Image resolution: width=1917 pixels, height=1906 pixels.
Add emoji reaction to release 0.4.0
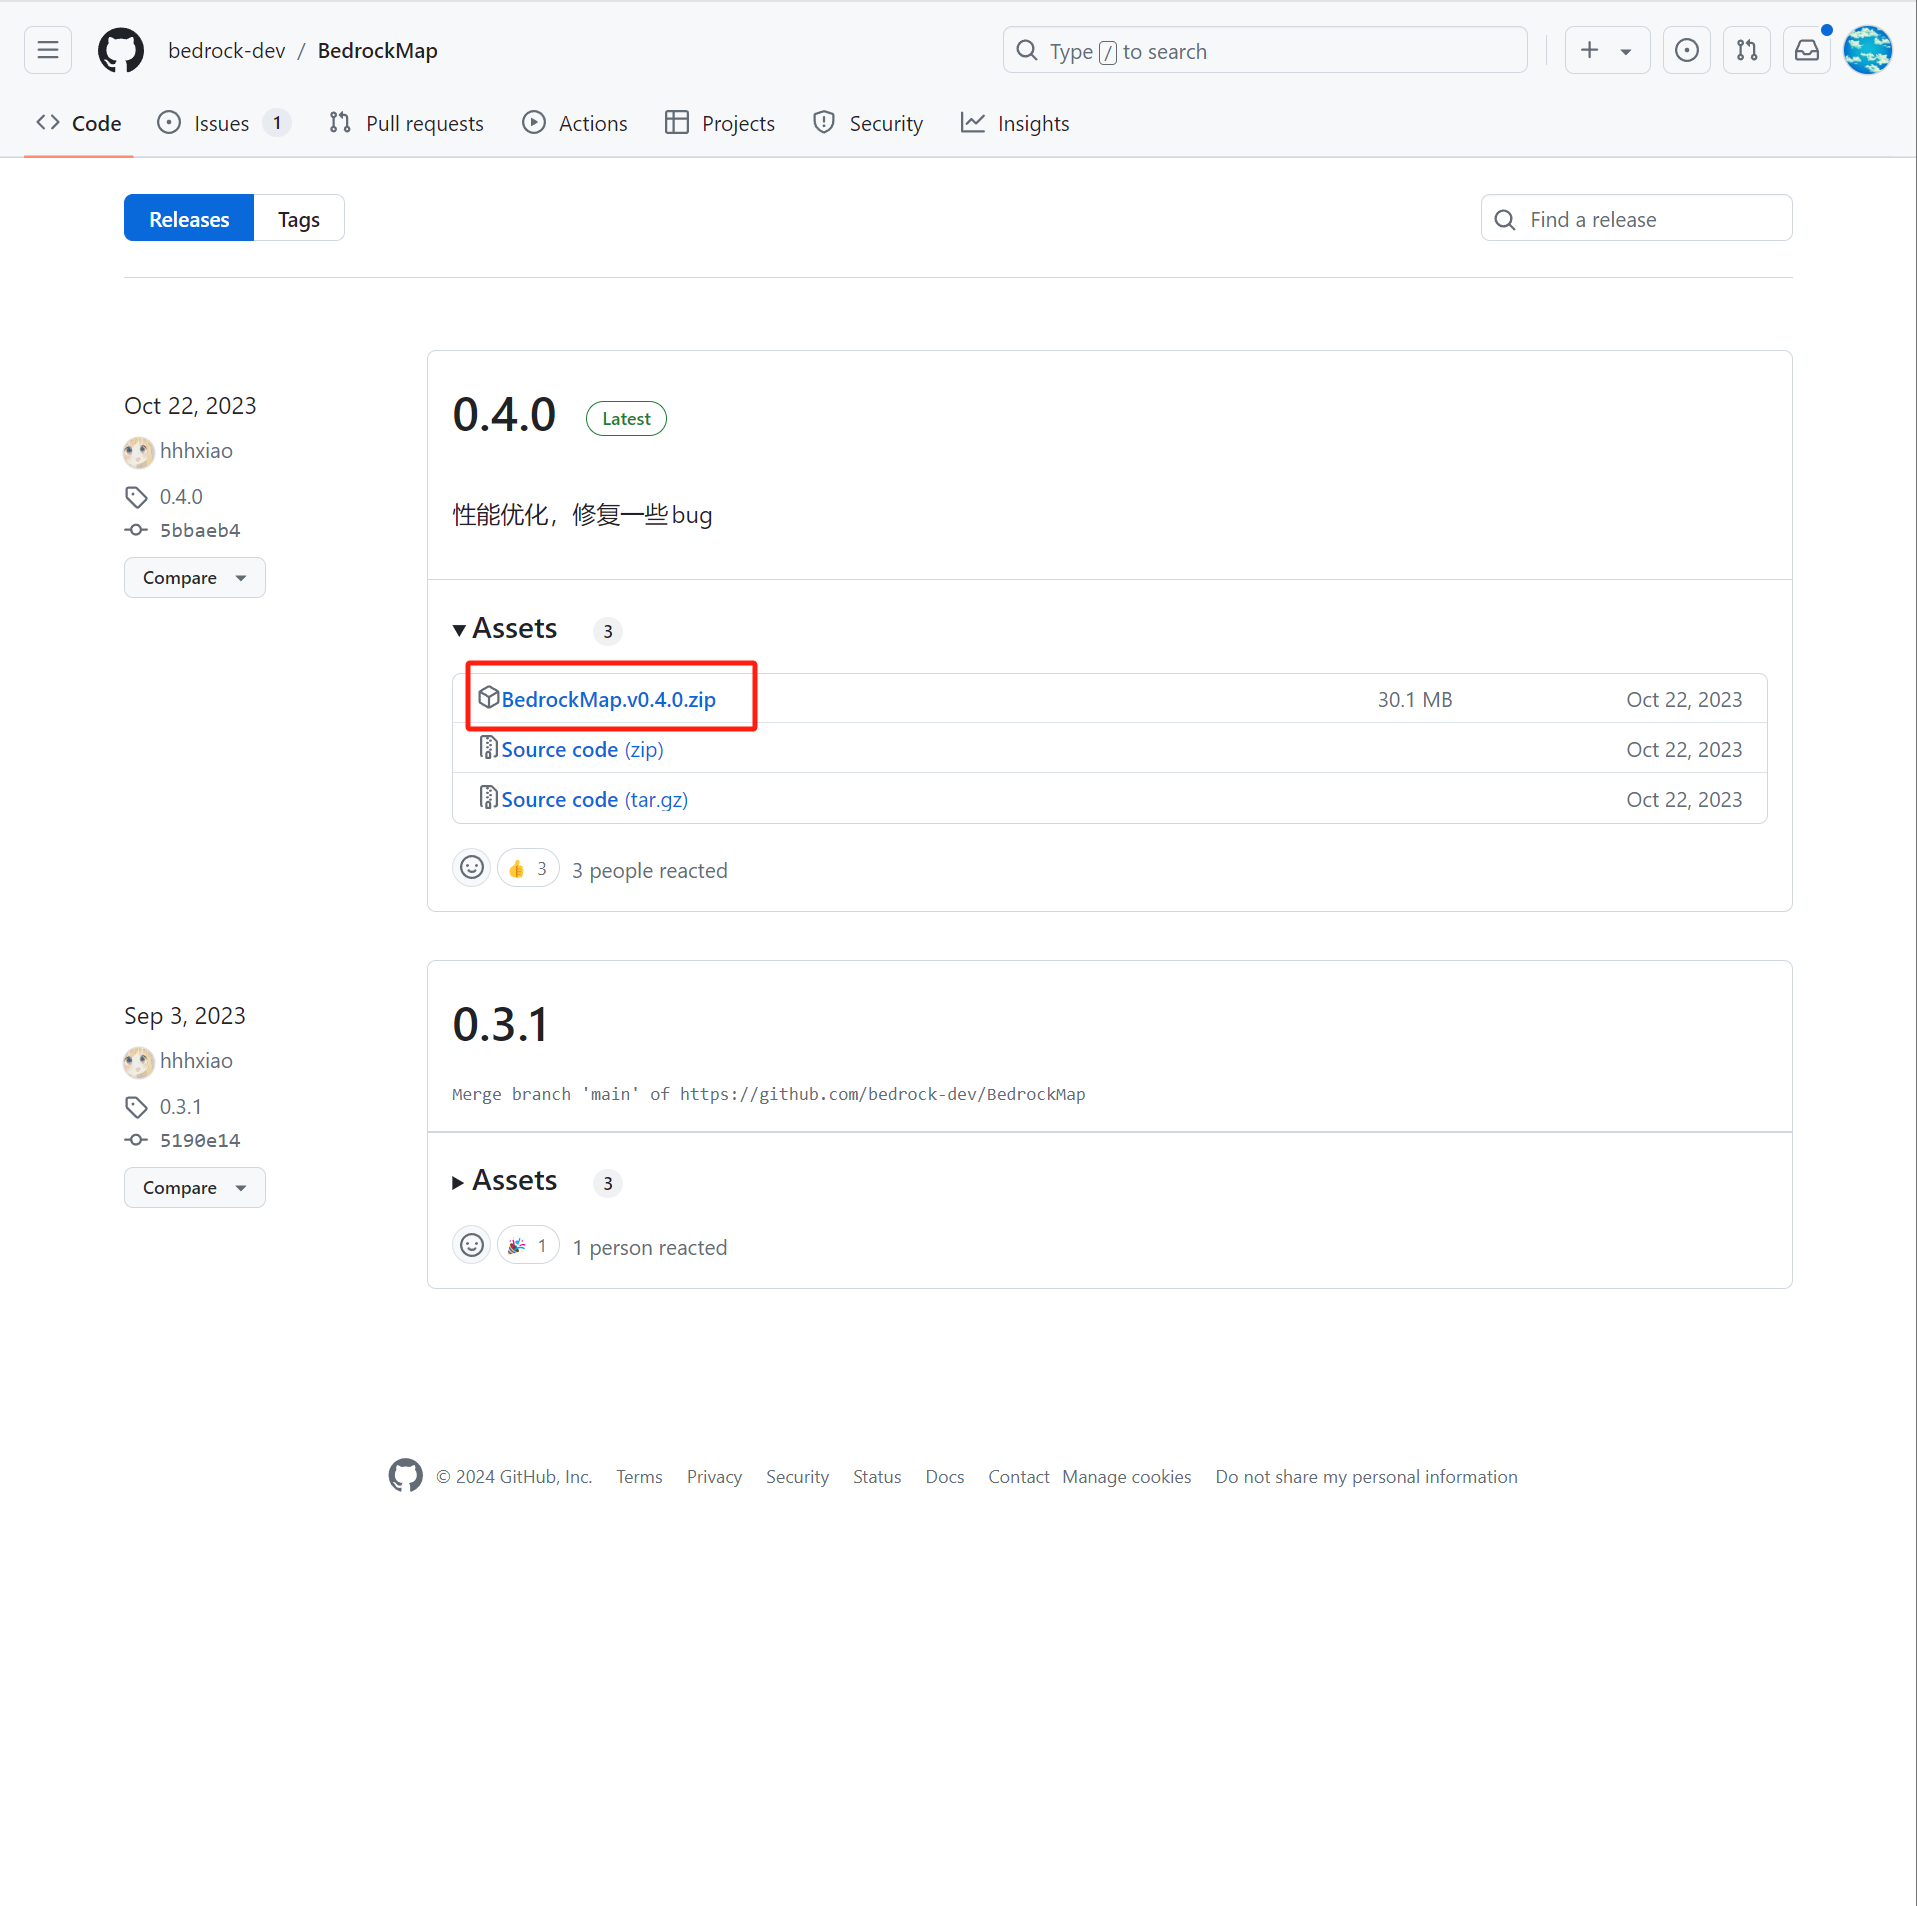coord(472,868)
